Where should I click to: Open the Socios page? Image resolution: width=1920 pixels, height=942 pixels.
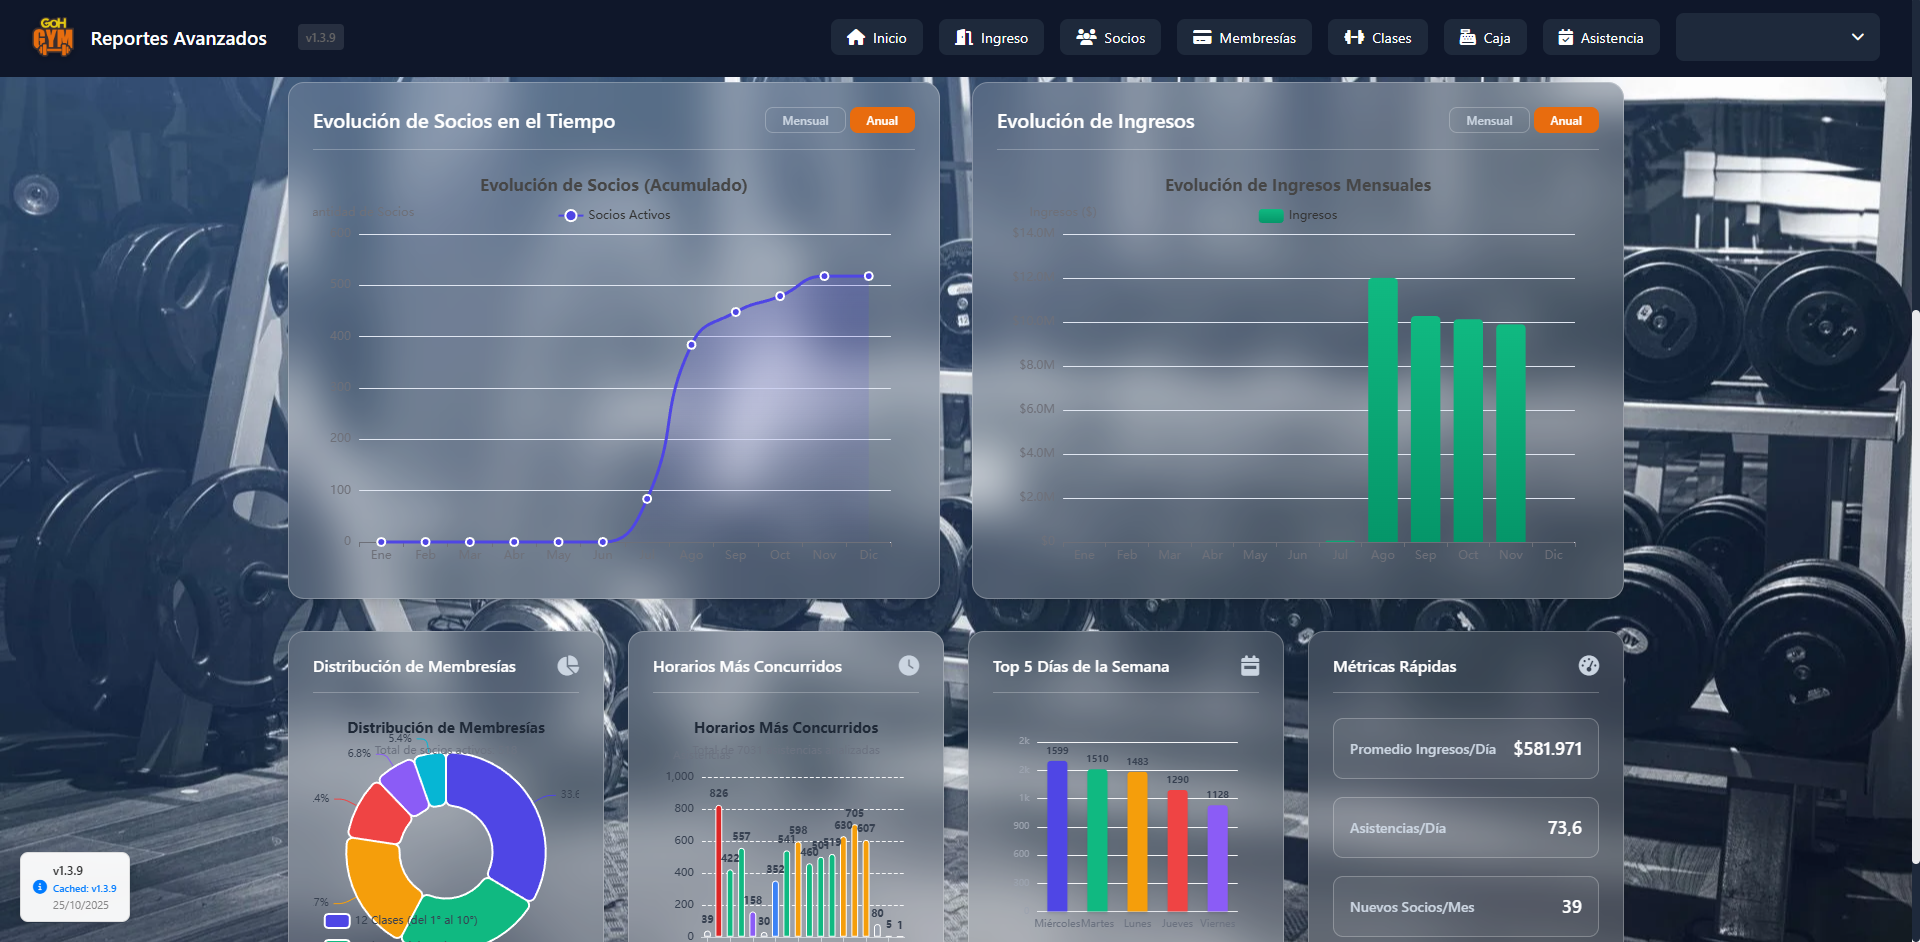[x=1110, y=38]
